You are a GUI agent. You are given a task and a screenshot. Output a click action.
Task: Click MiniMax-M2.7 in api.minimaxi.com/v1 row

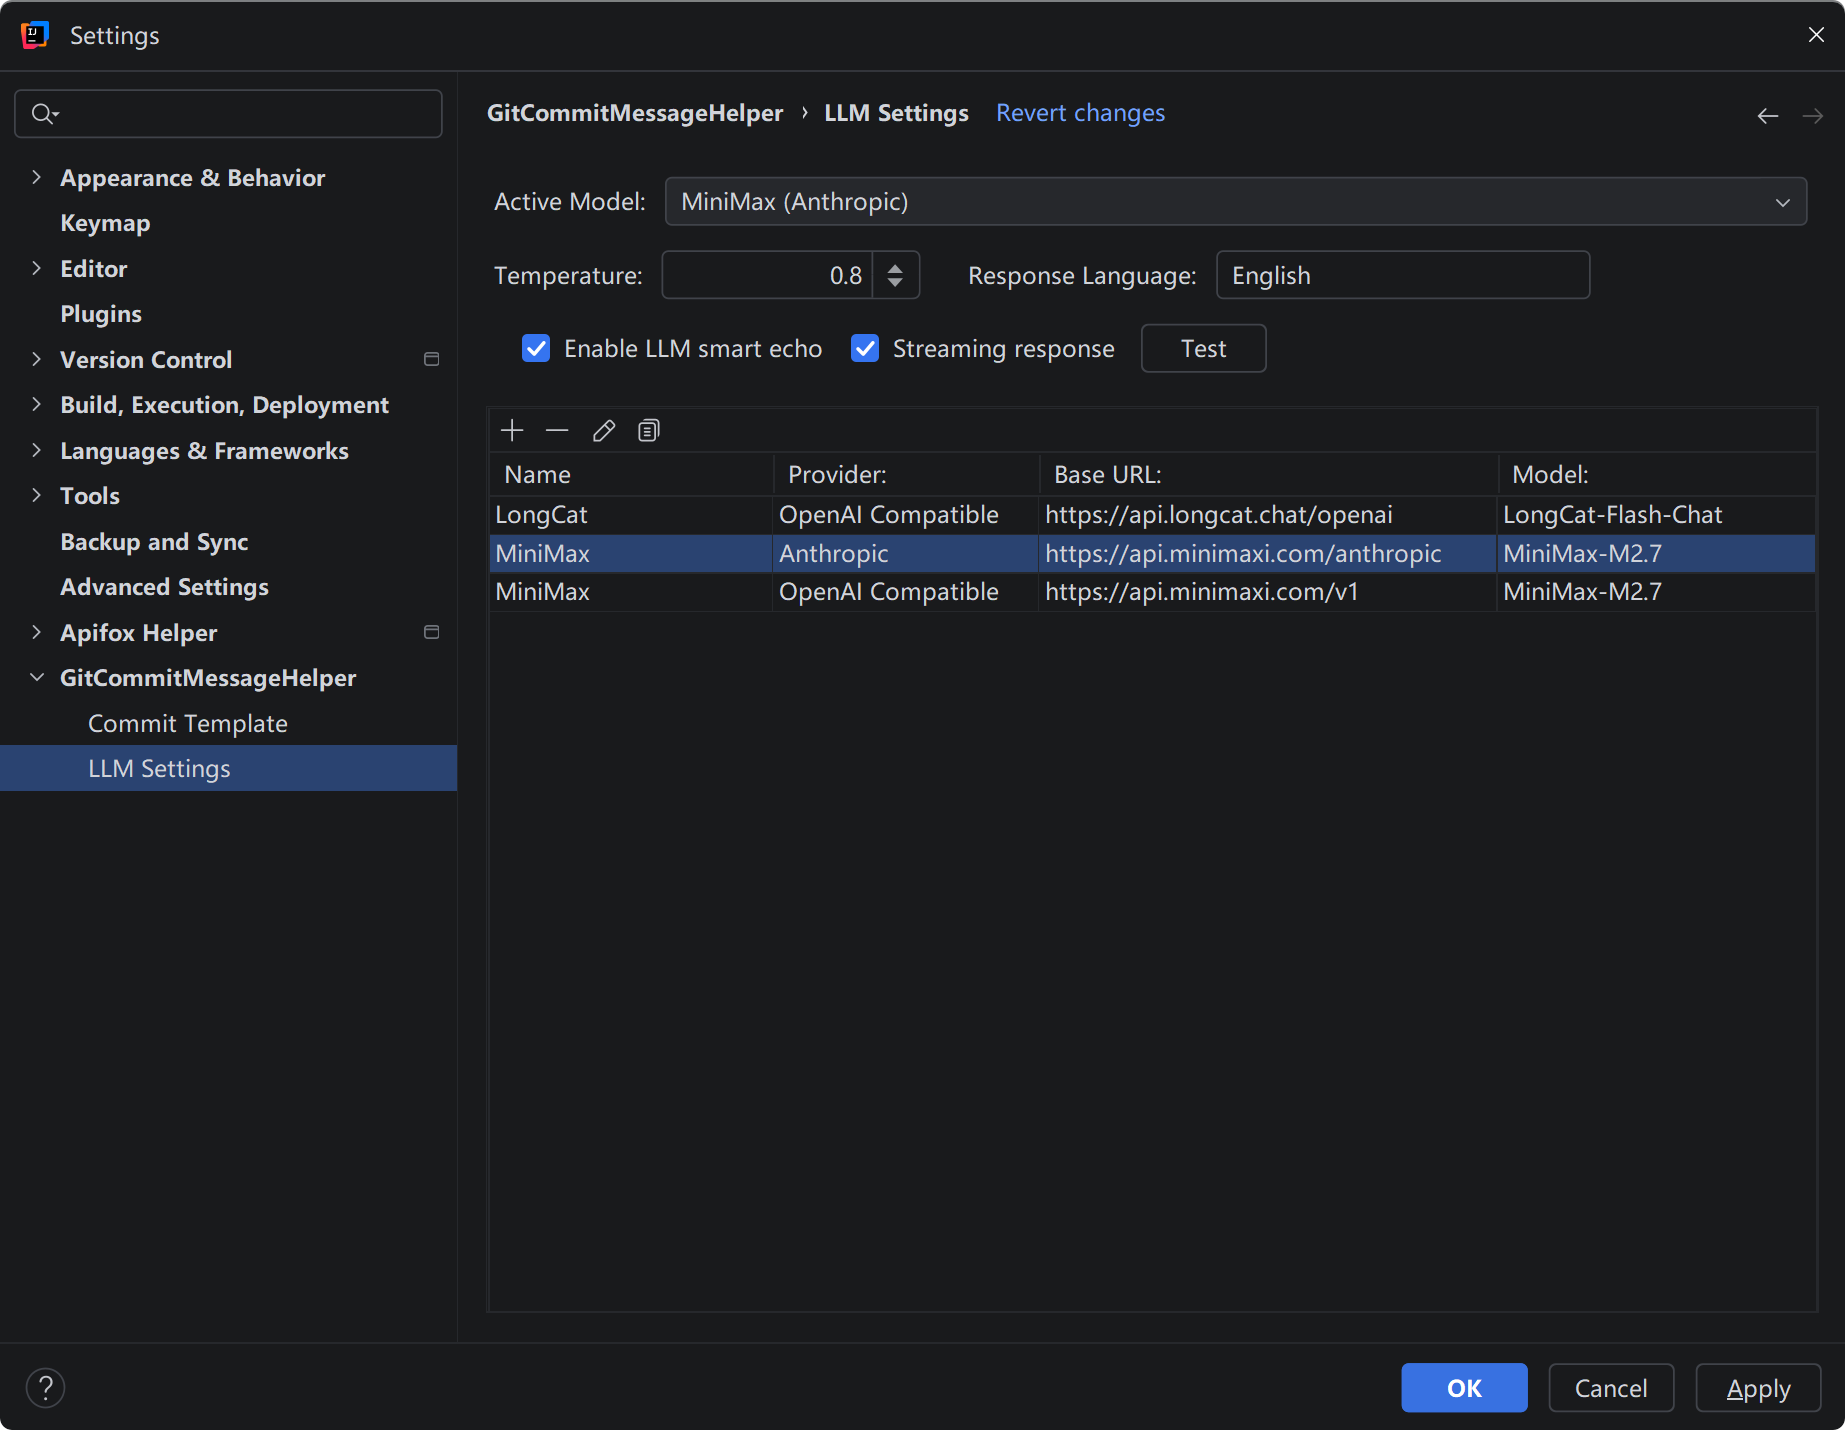pyautogui.click(x=1656, y=591)
